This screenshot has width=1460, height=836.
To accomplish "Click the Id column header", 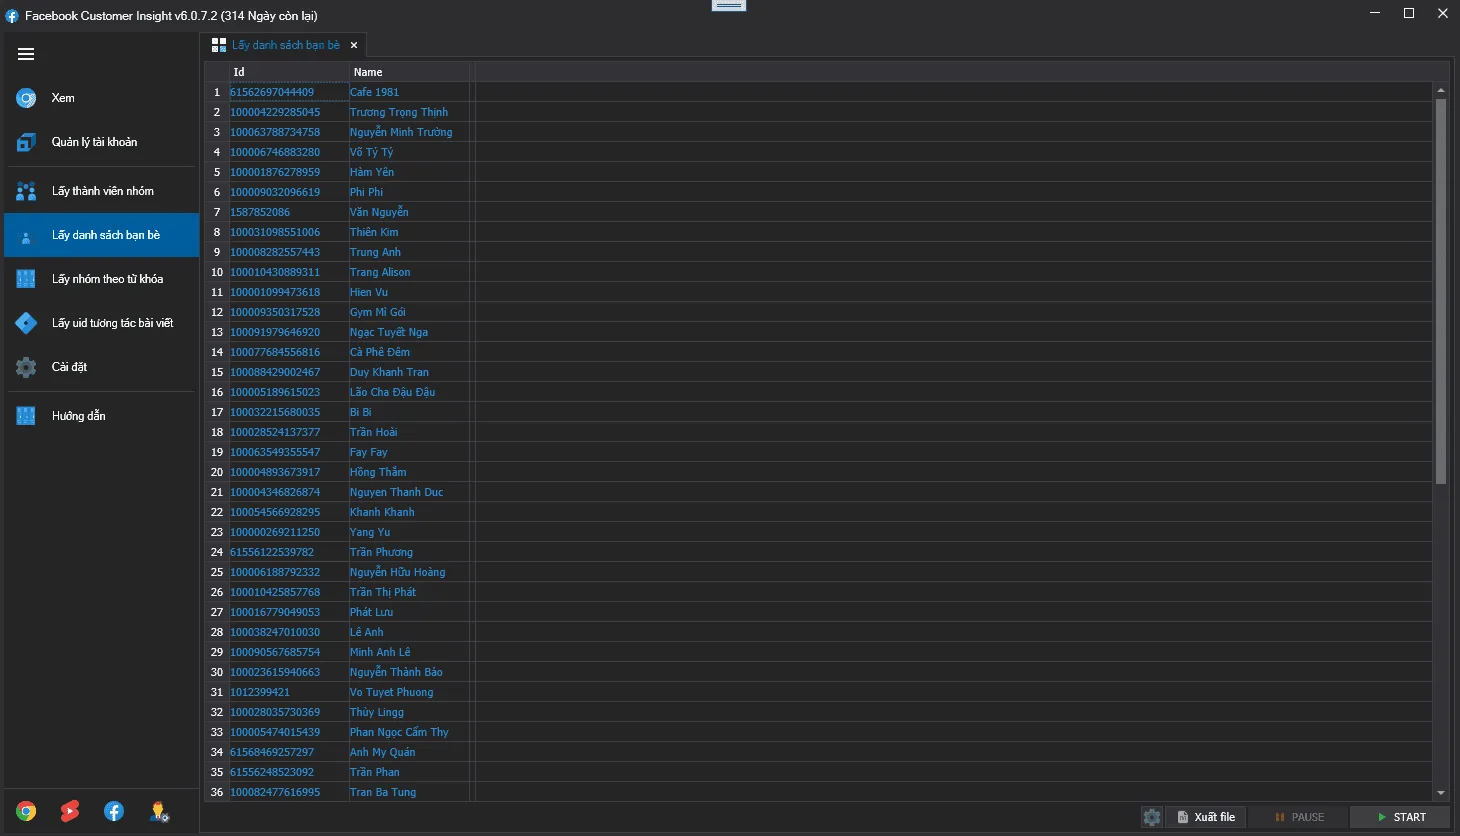I will coord(288,72).
